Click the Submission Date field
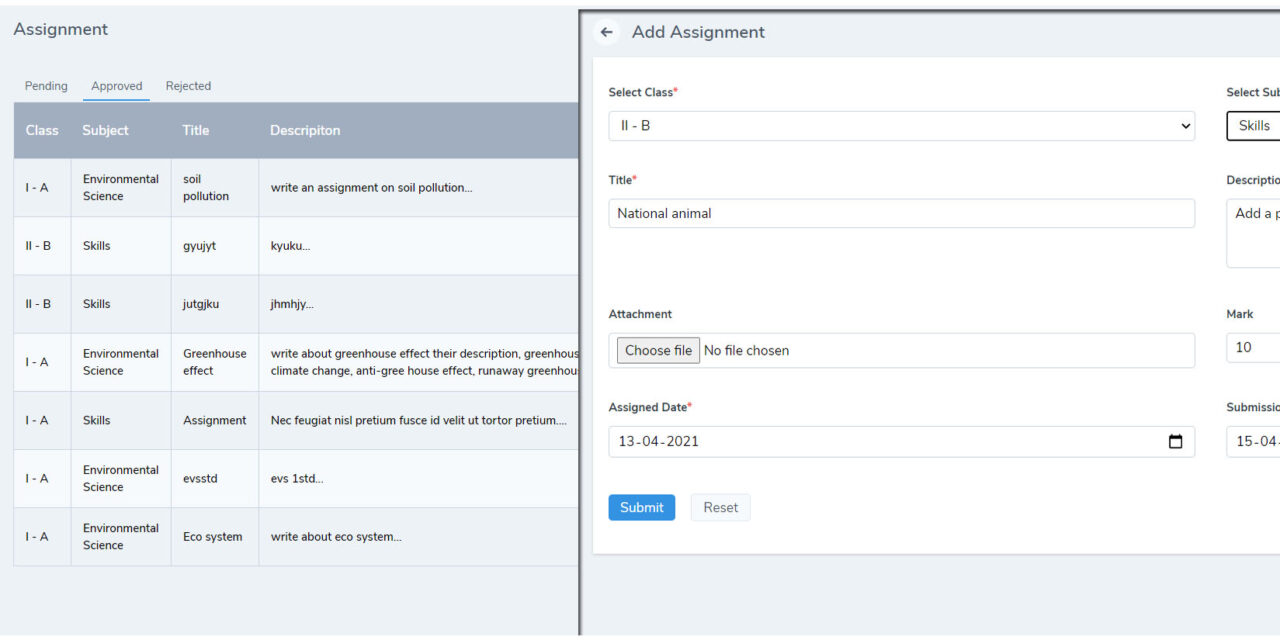The height and width of the screenshot is (640, 1280). pyautogui.click(x=1255, y=441)
